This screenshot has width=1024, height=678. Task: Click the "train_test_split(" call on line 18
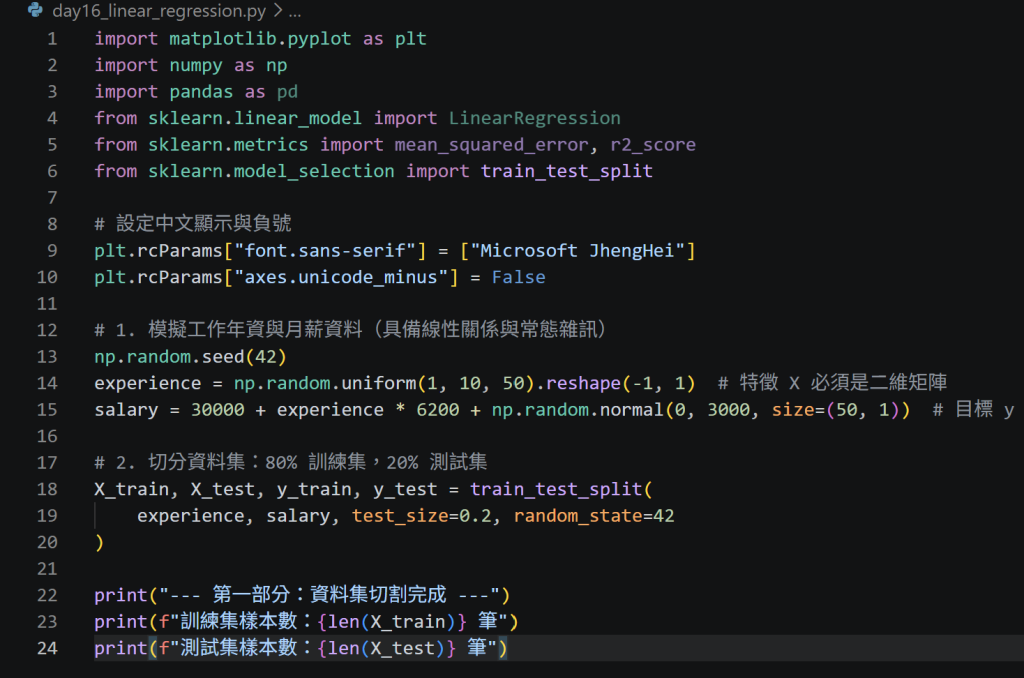tap(561, 490)
